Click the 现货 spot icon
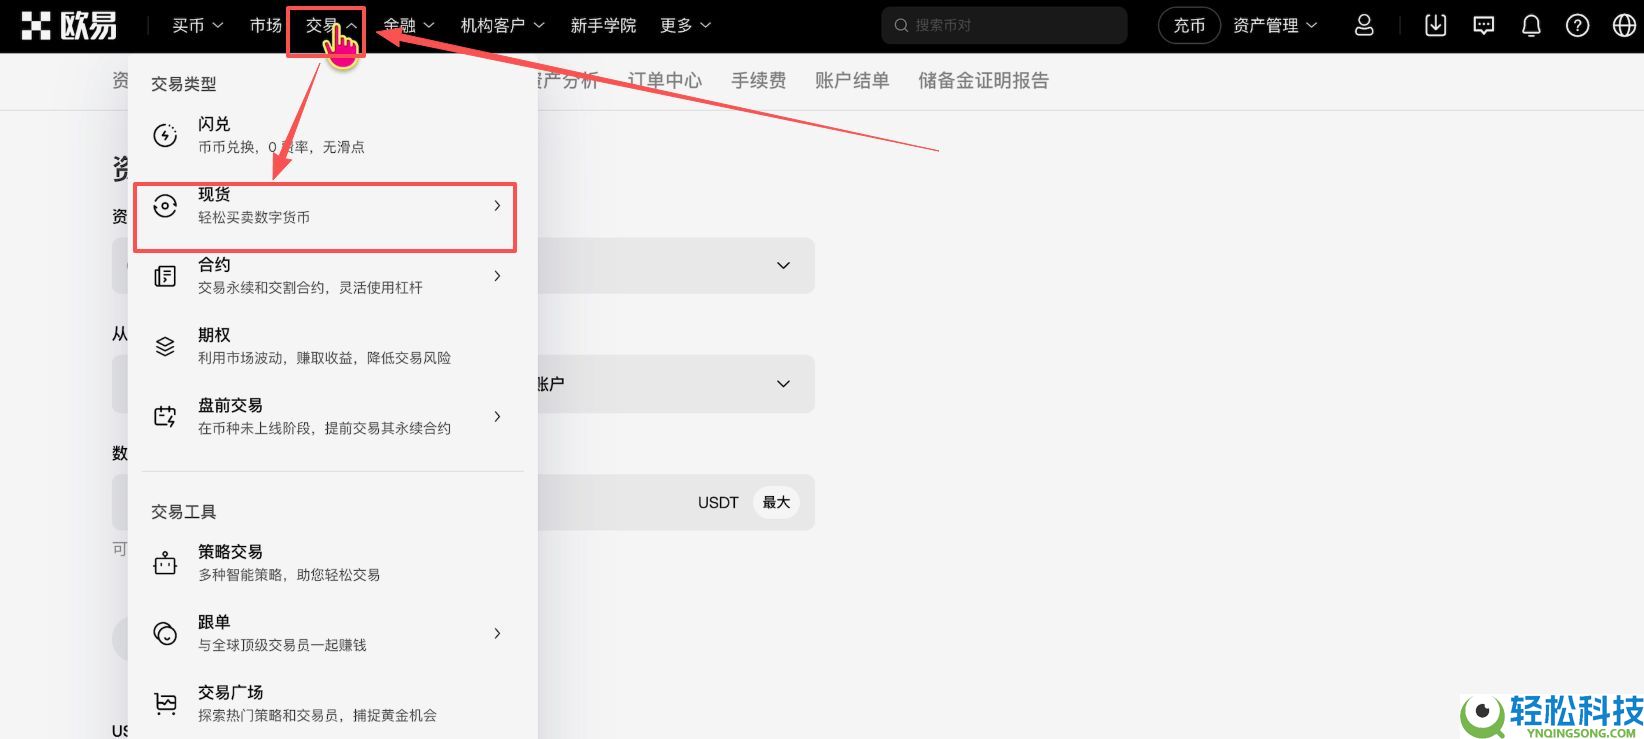This screenshot has width=1644, height=739. coord(165,206)
